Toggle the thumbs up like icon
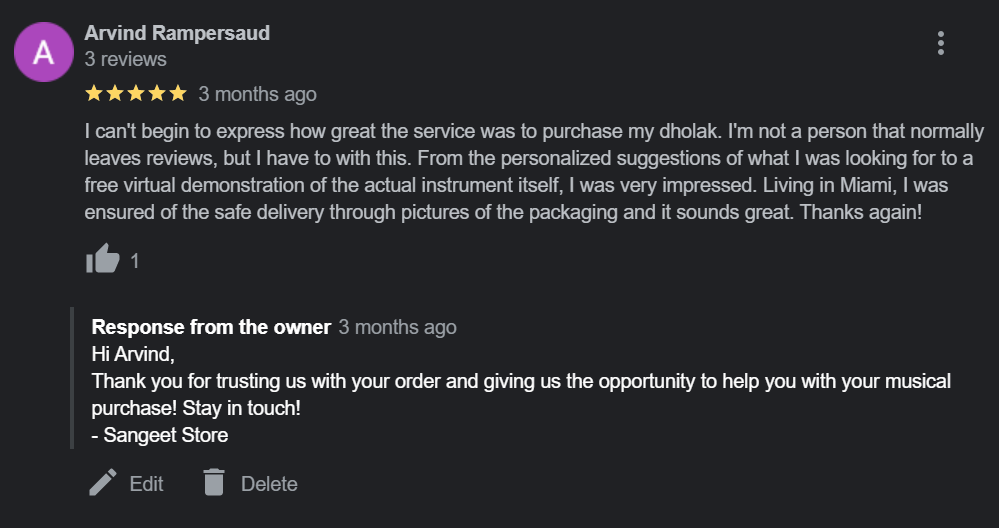This screenshot has height=528, width=999. click(102, 260)
